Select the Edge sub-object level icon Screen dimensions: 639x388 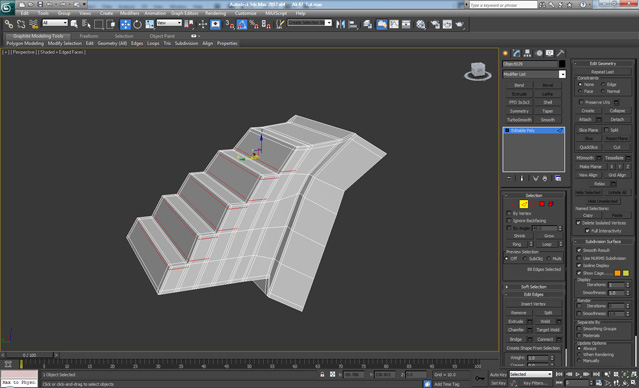(x=524, y=204)
